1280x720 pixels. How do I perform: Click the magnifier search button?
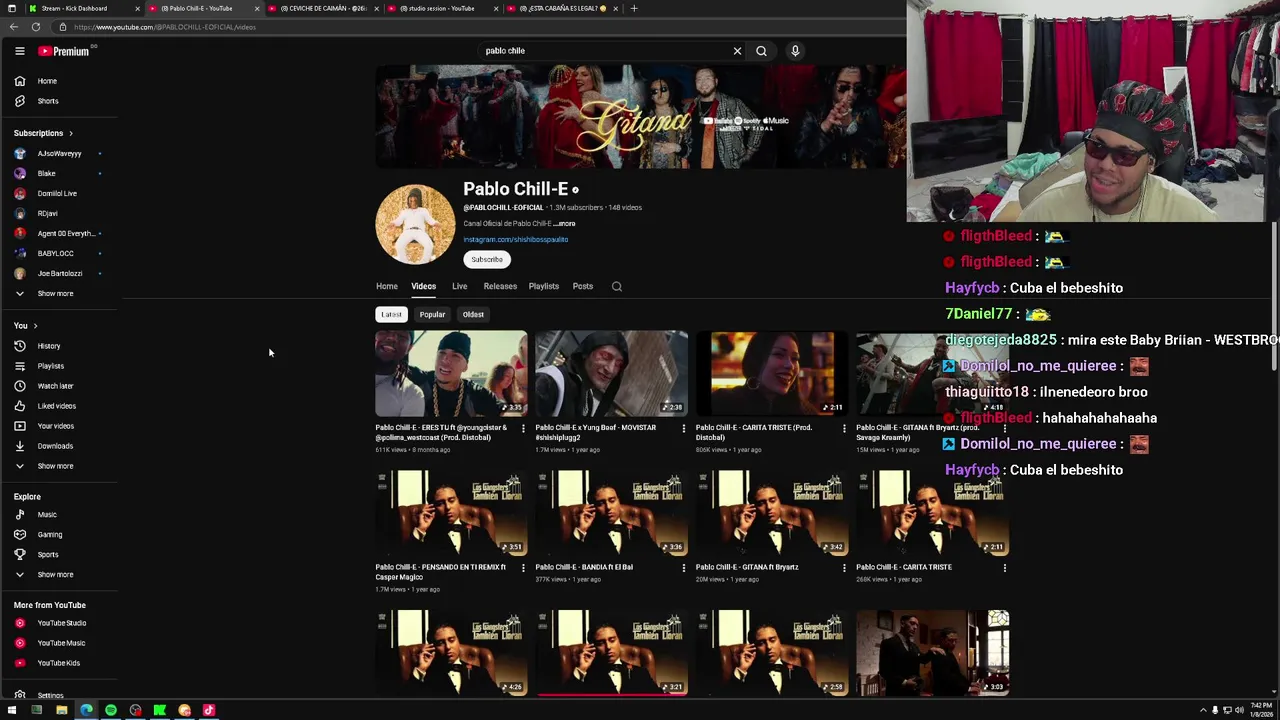point(761,51)
